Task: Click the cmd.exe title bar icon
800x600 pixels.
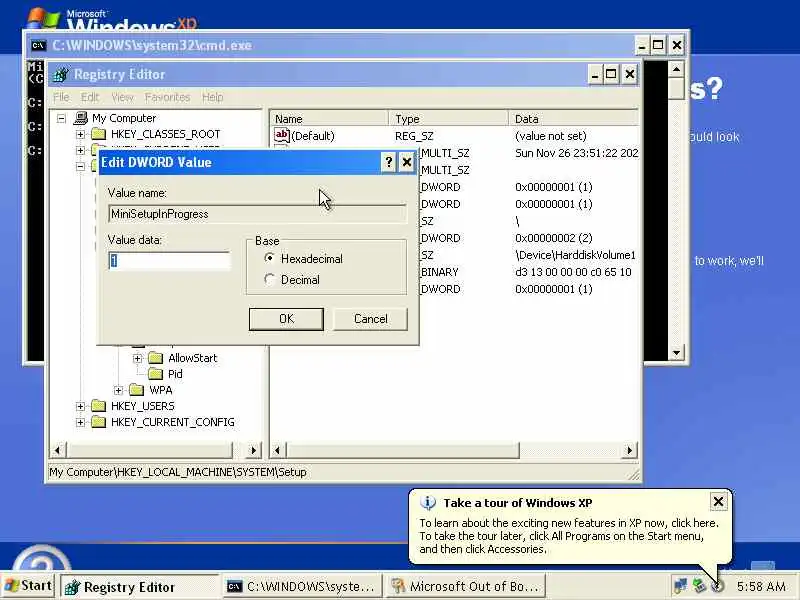Action: click(x=38, y=45)
